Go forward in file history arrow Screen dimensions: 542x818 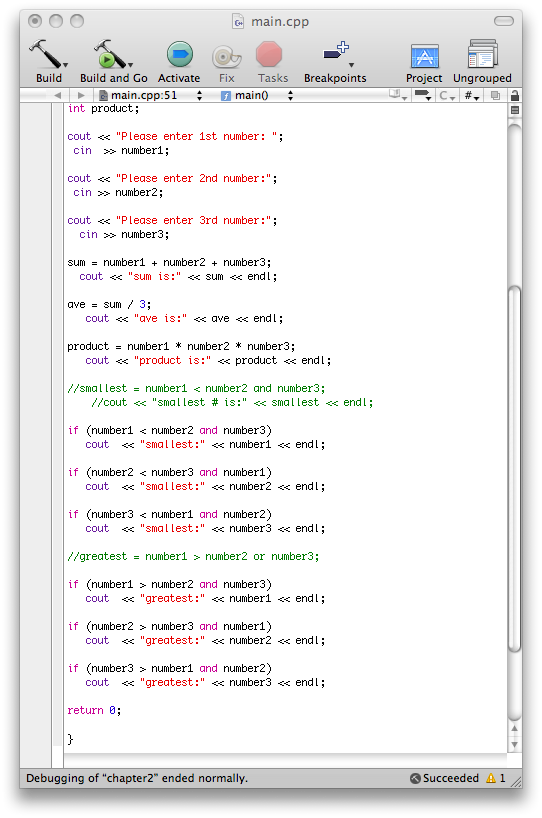pos(81,95)
